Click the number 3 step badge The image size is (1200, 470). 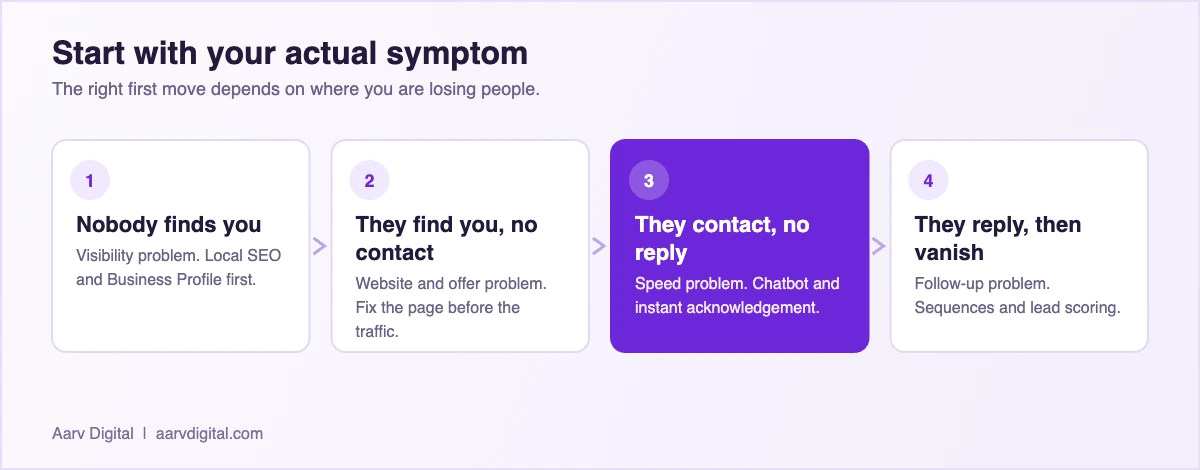(649, 181)
